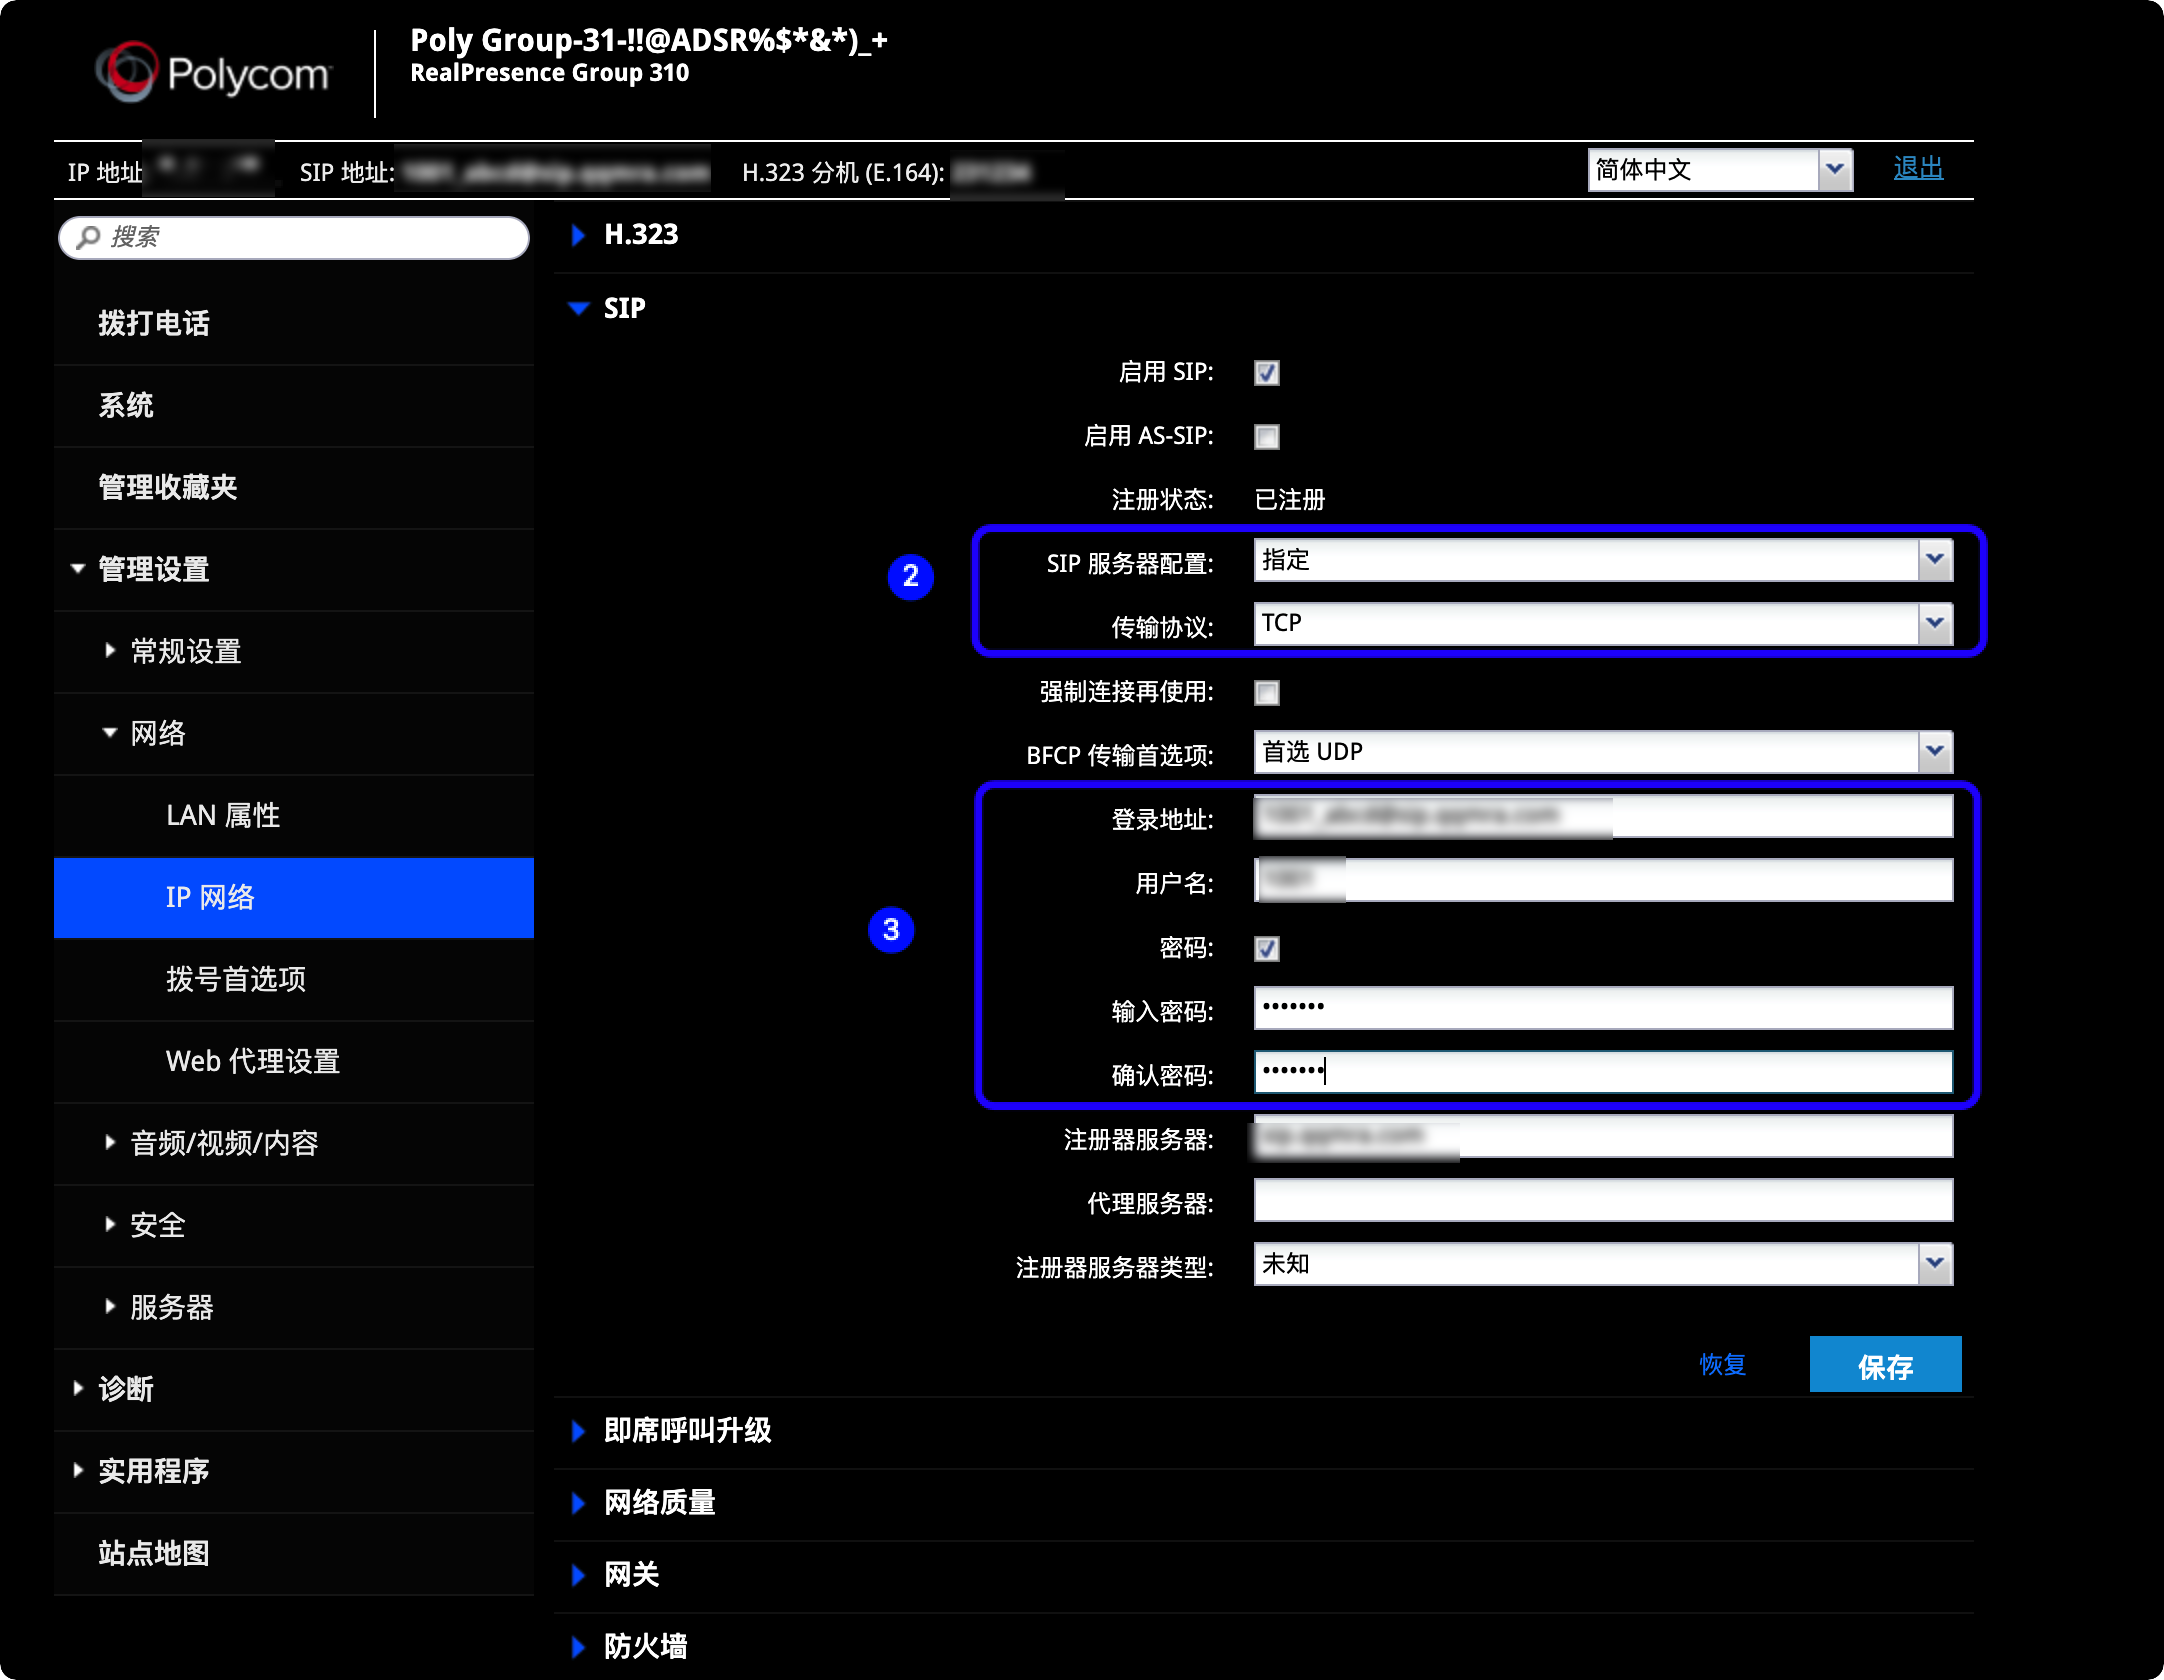Click the 输入密码 field
This screenshot has width=2164, height=1680.
pyautogui.click(x=1603, y=1008)
